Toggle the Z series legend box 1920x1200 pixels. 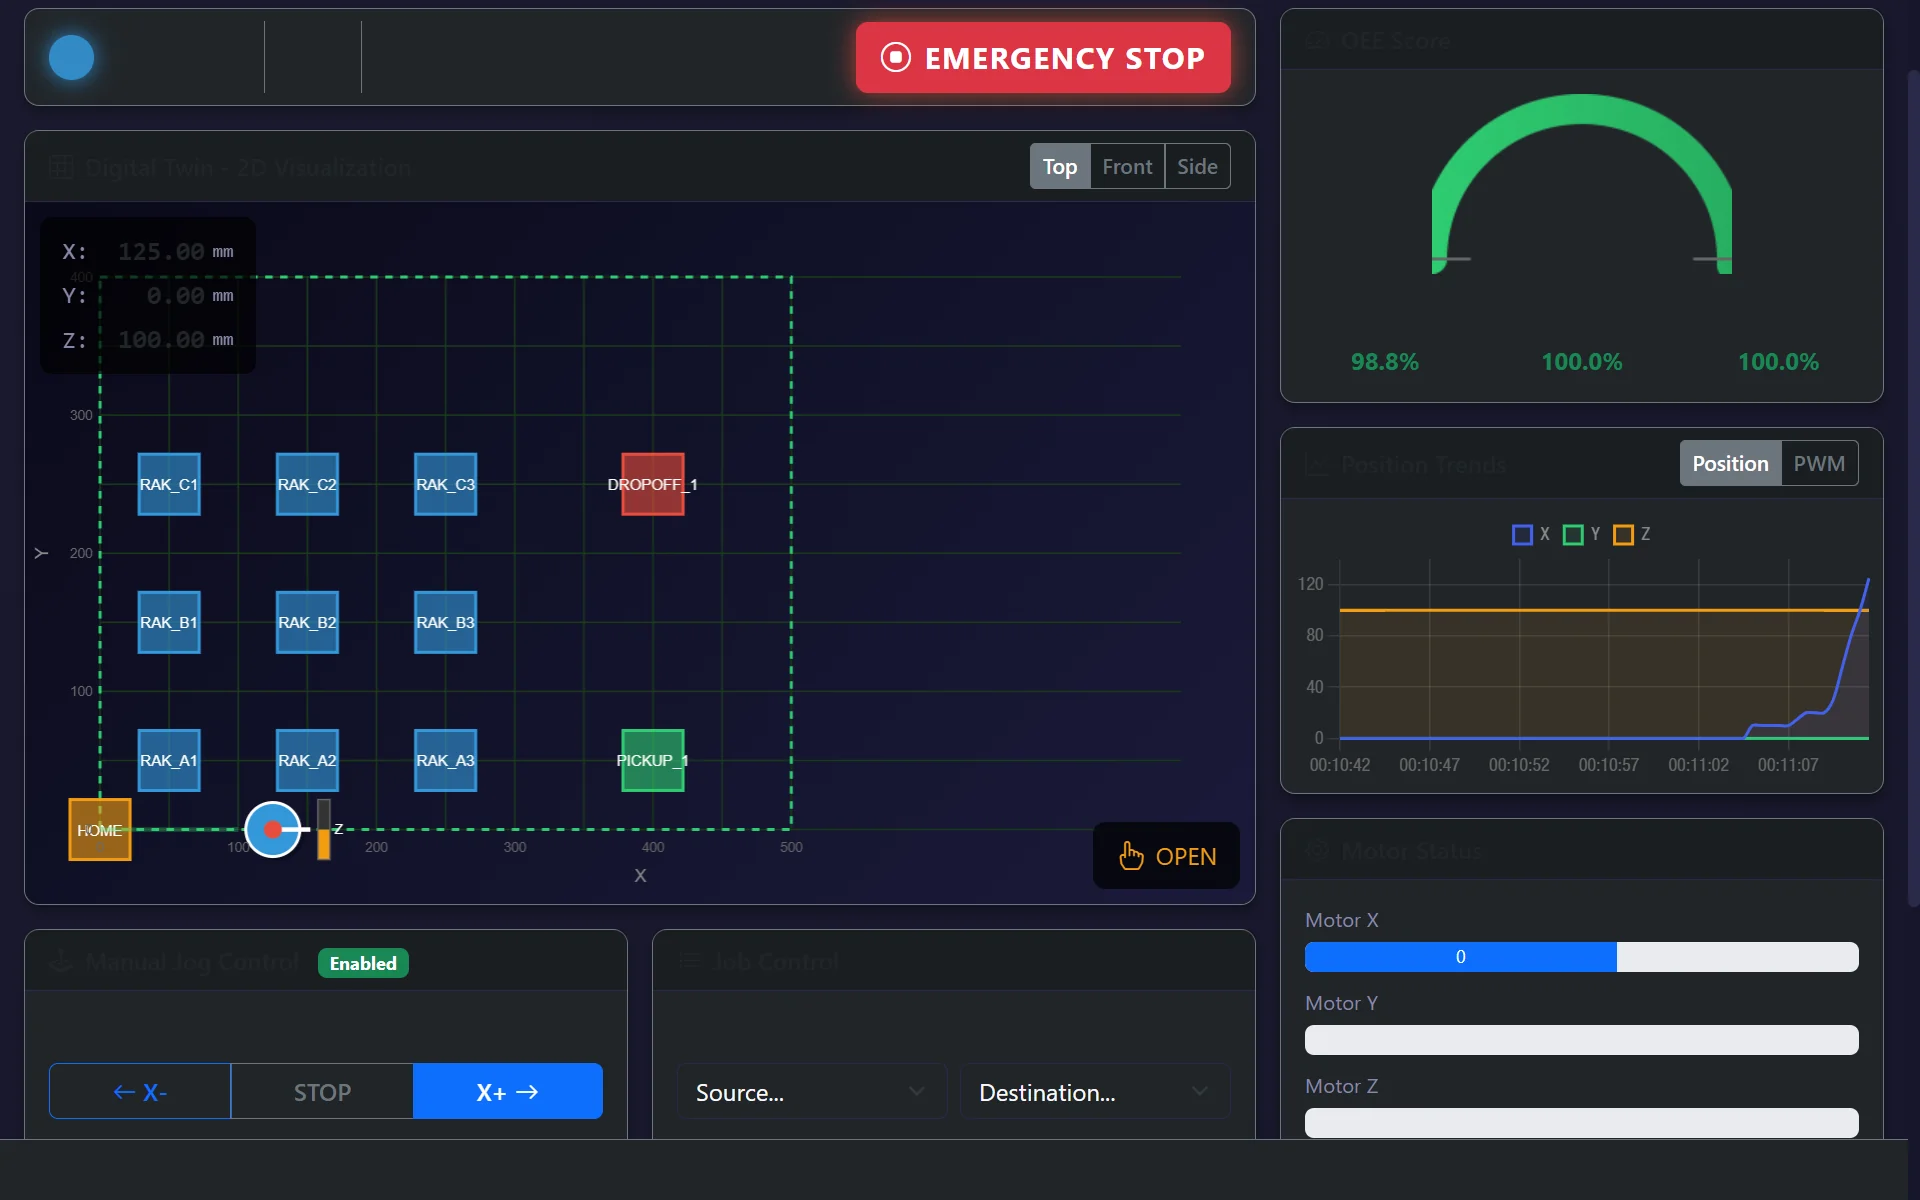click(1624, 535)
